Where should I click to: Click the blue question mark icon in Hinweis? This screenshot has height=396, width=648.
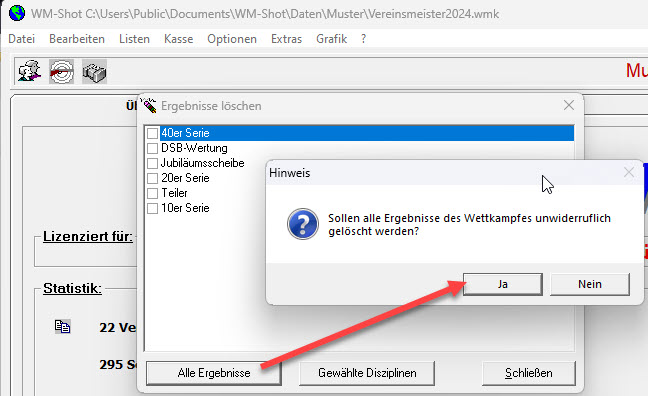point(303,224)
